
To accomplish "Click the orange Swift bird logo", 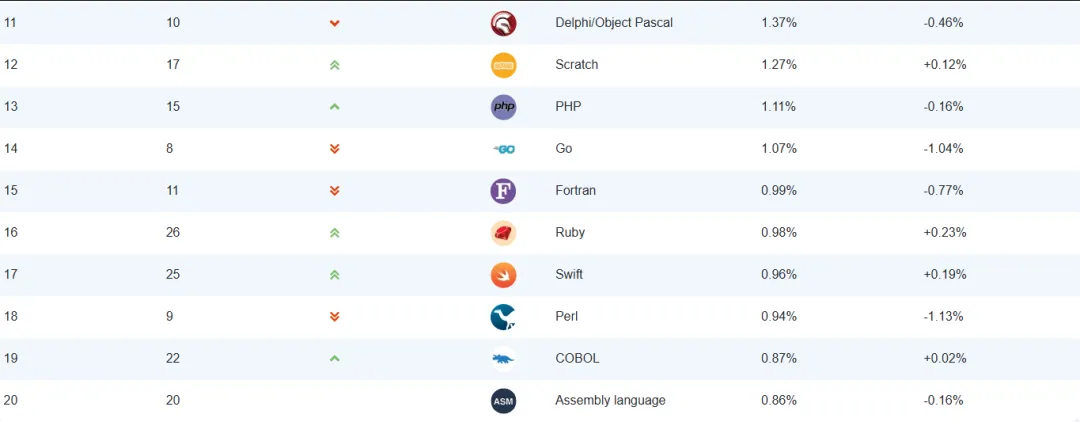I will [x=503, y=275].
